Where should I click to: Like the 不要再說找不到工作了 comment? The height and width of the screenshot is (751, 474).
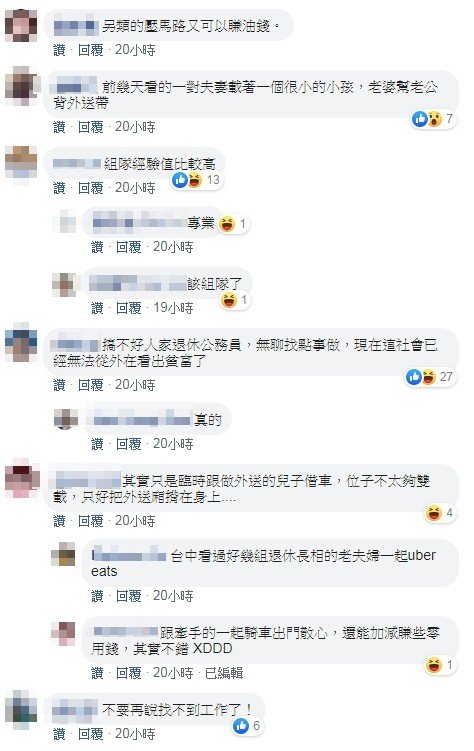(59, 734)
